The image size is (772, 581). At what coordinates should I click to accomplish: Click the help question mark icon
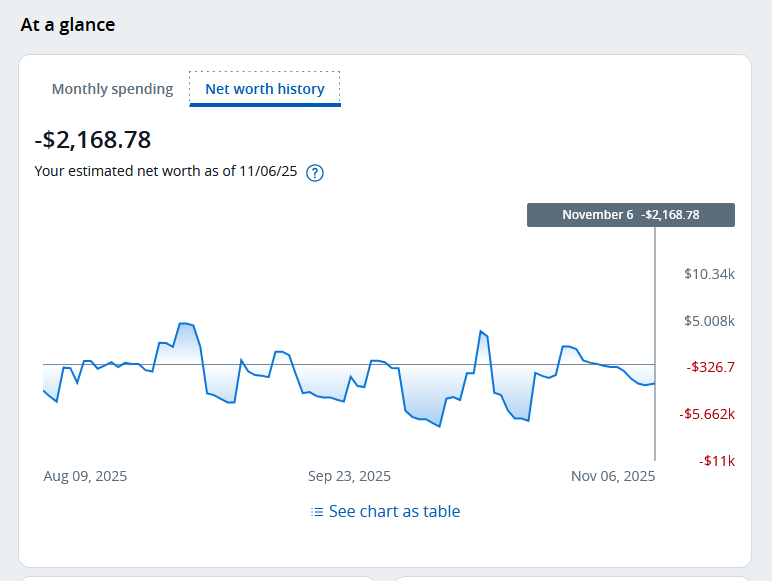[315, 172]
